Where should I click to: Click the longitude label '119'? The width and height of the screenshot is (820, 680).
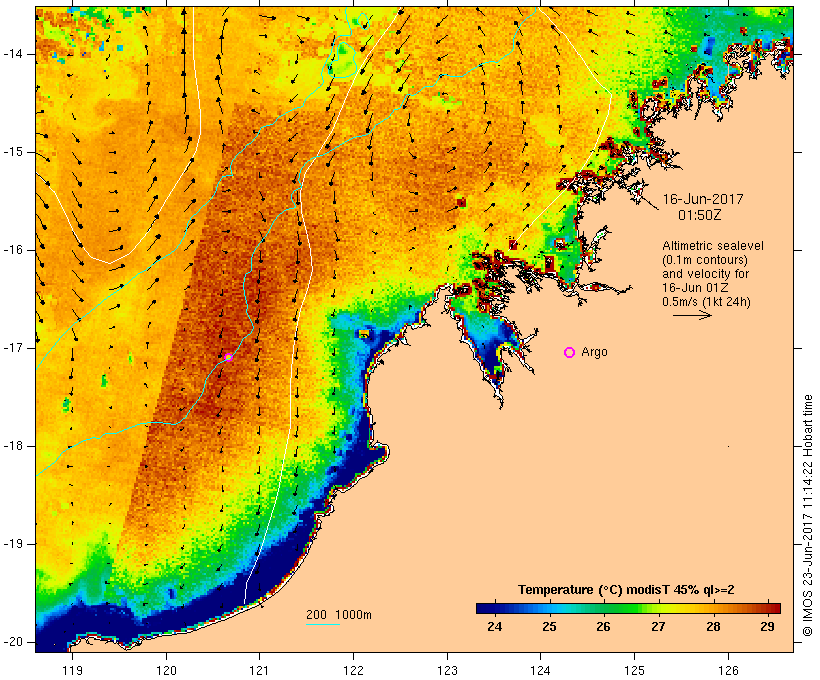(72, 670)
